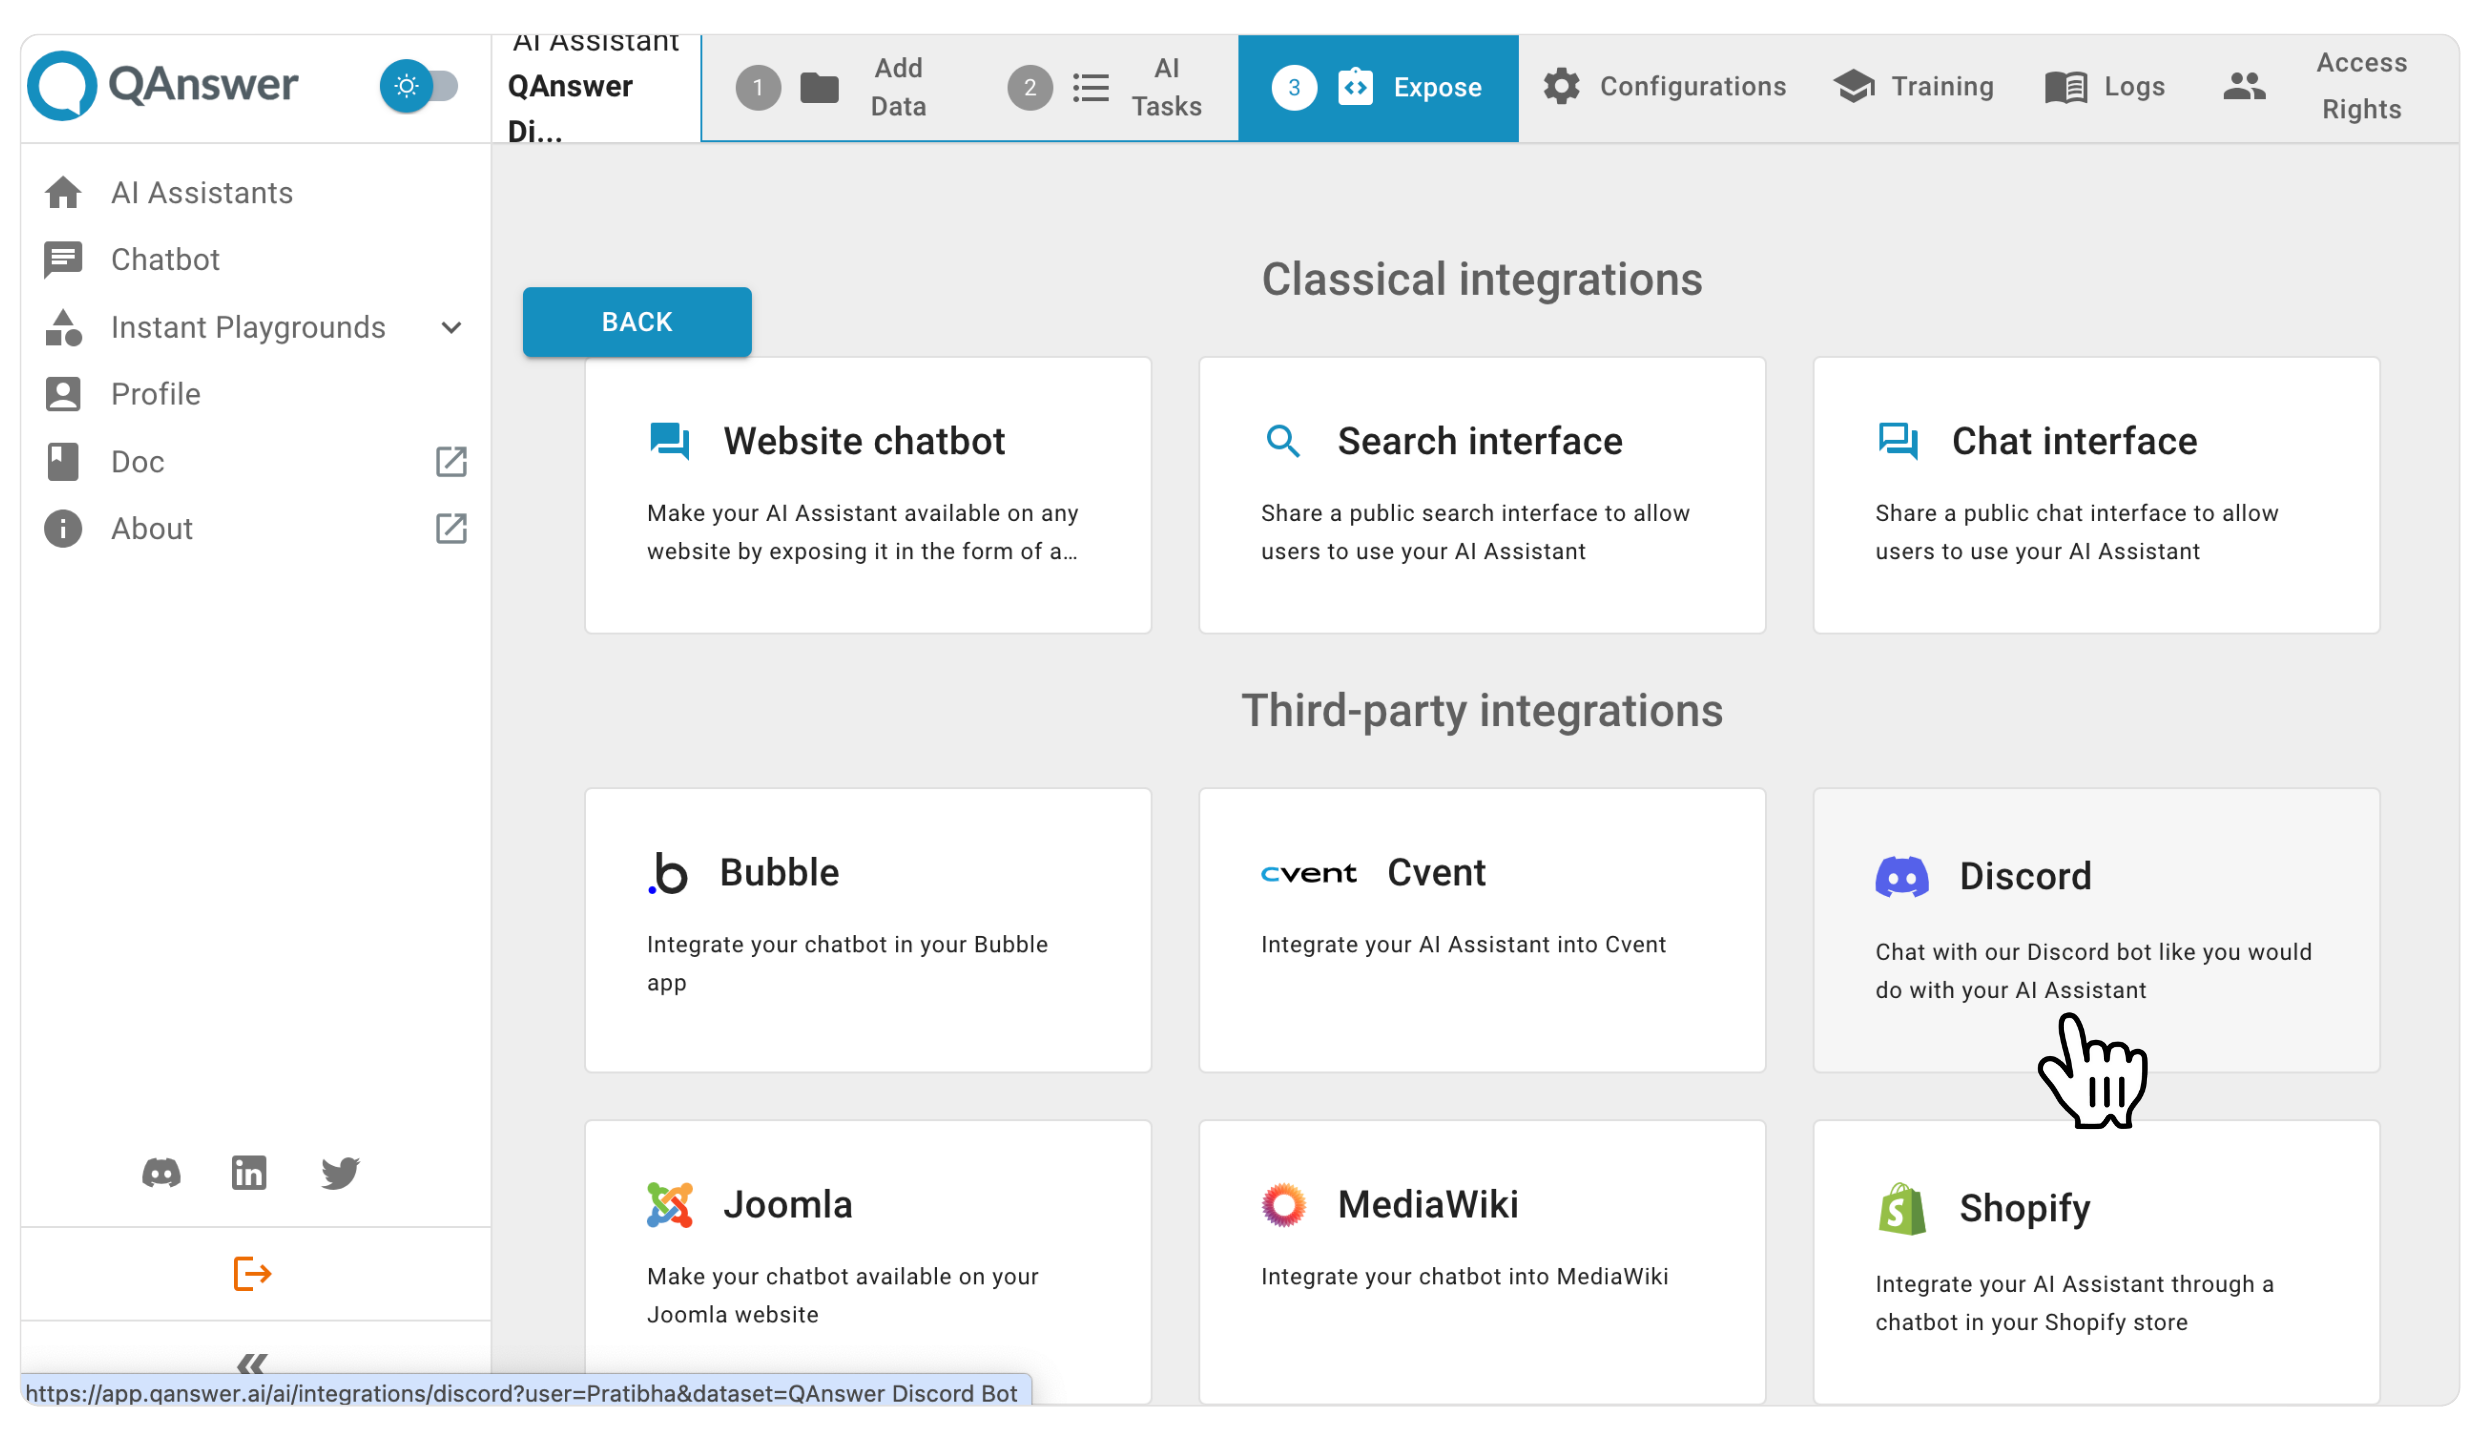Viewport: 2480px width, 1440px height.
Task: Click the Training graduation cap icon
Action: coord(1854,87)
